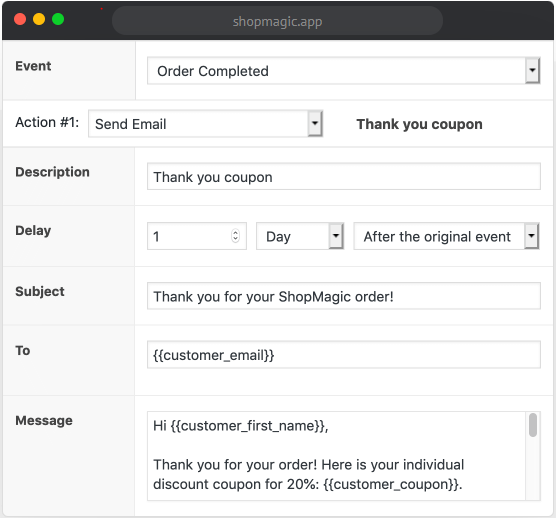The image size is (556, 518).
Task: Click the Thank you coupon action title
Action: (x=419, y=124)
